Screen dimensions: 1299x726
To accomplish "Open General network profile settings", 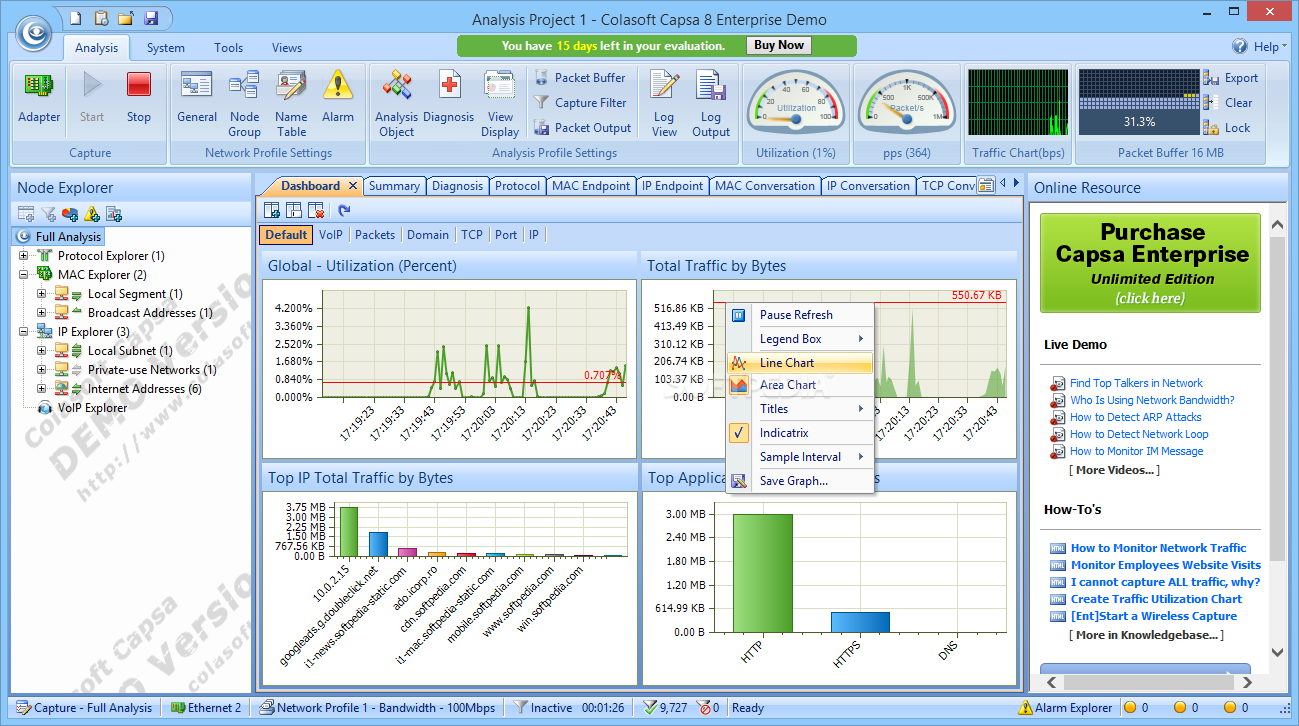I will pos(197,97).
